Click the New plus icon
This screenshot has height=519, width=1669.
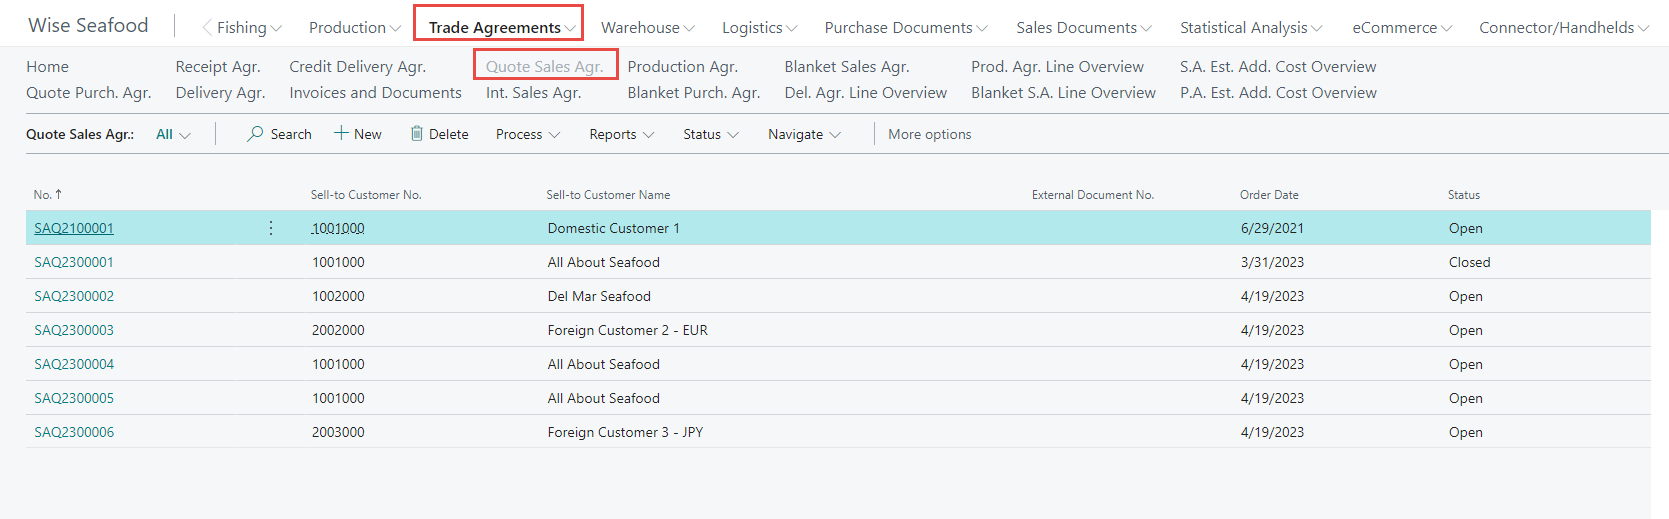(x=341, y=134)
